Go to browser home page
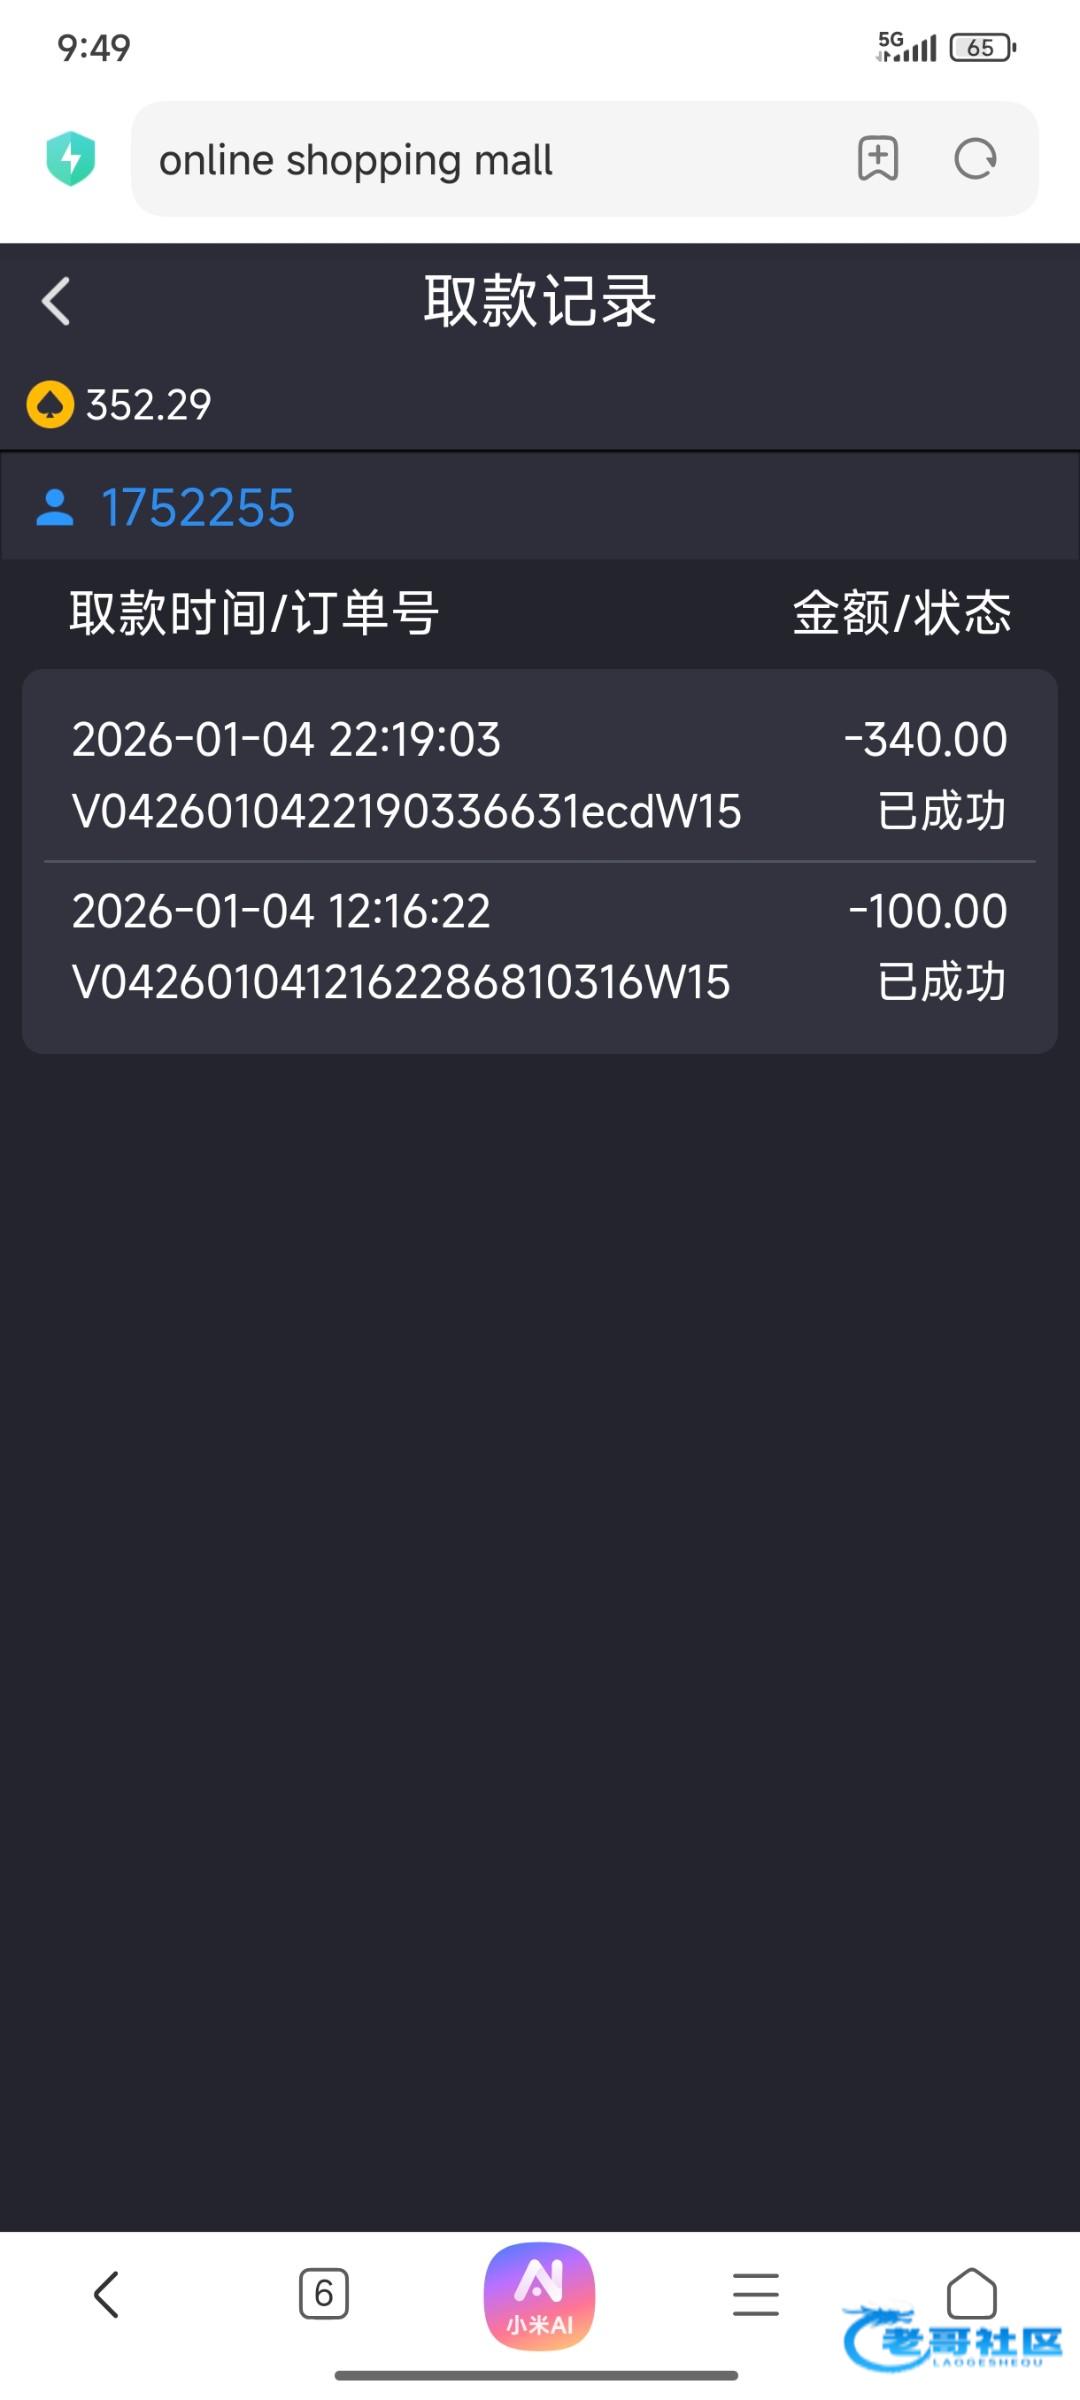1080x2400 pixels. pos(971,2292)
